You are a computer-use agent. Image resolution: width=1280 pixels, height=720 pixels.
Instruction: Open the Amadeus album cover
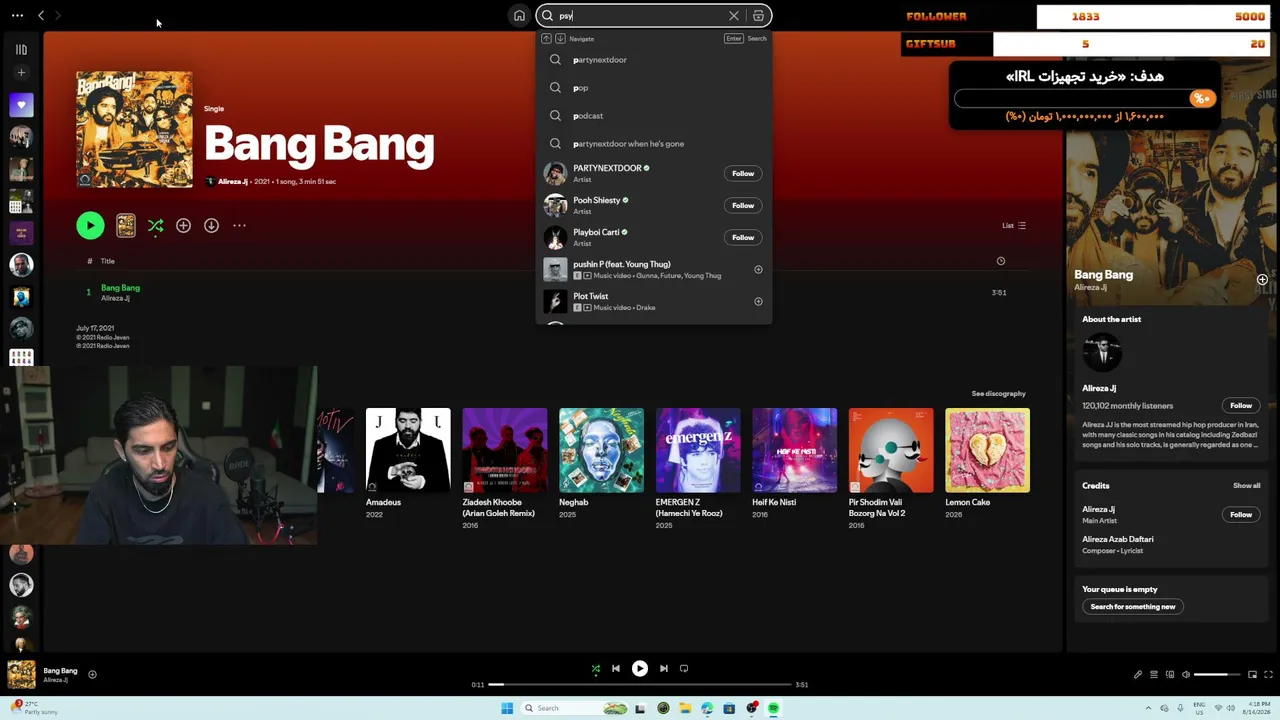(408, 450)
